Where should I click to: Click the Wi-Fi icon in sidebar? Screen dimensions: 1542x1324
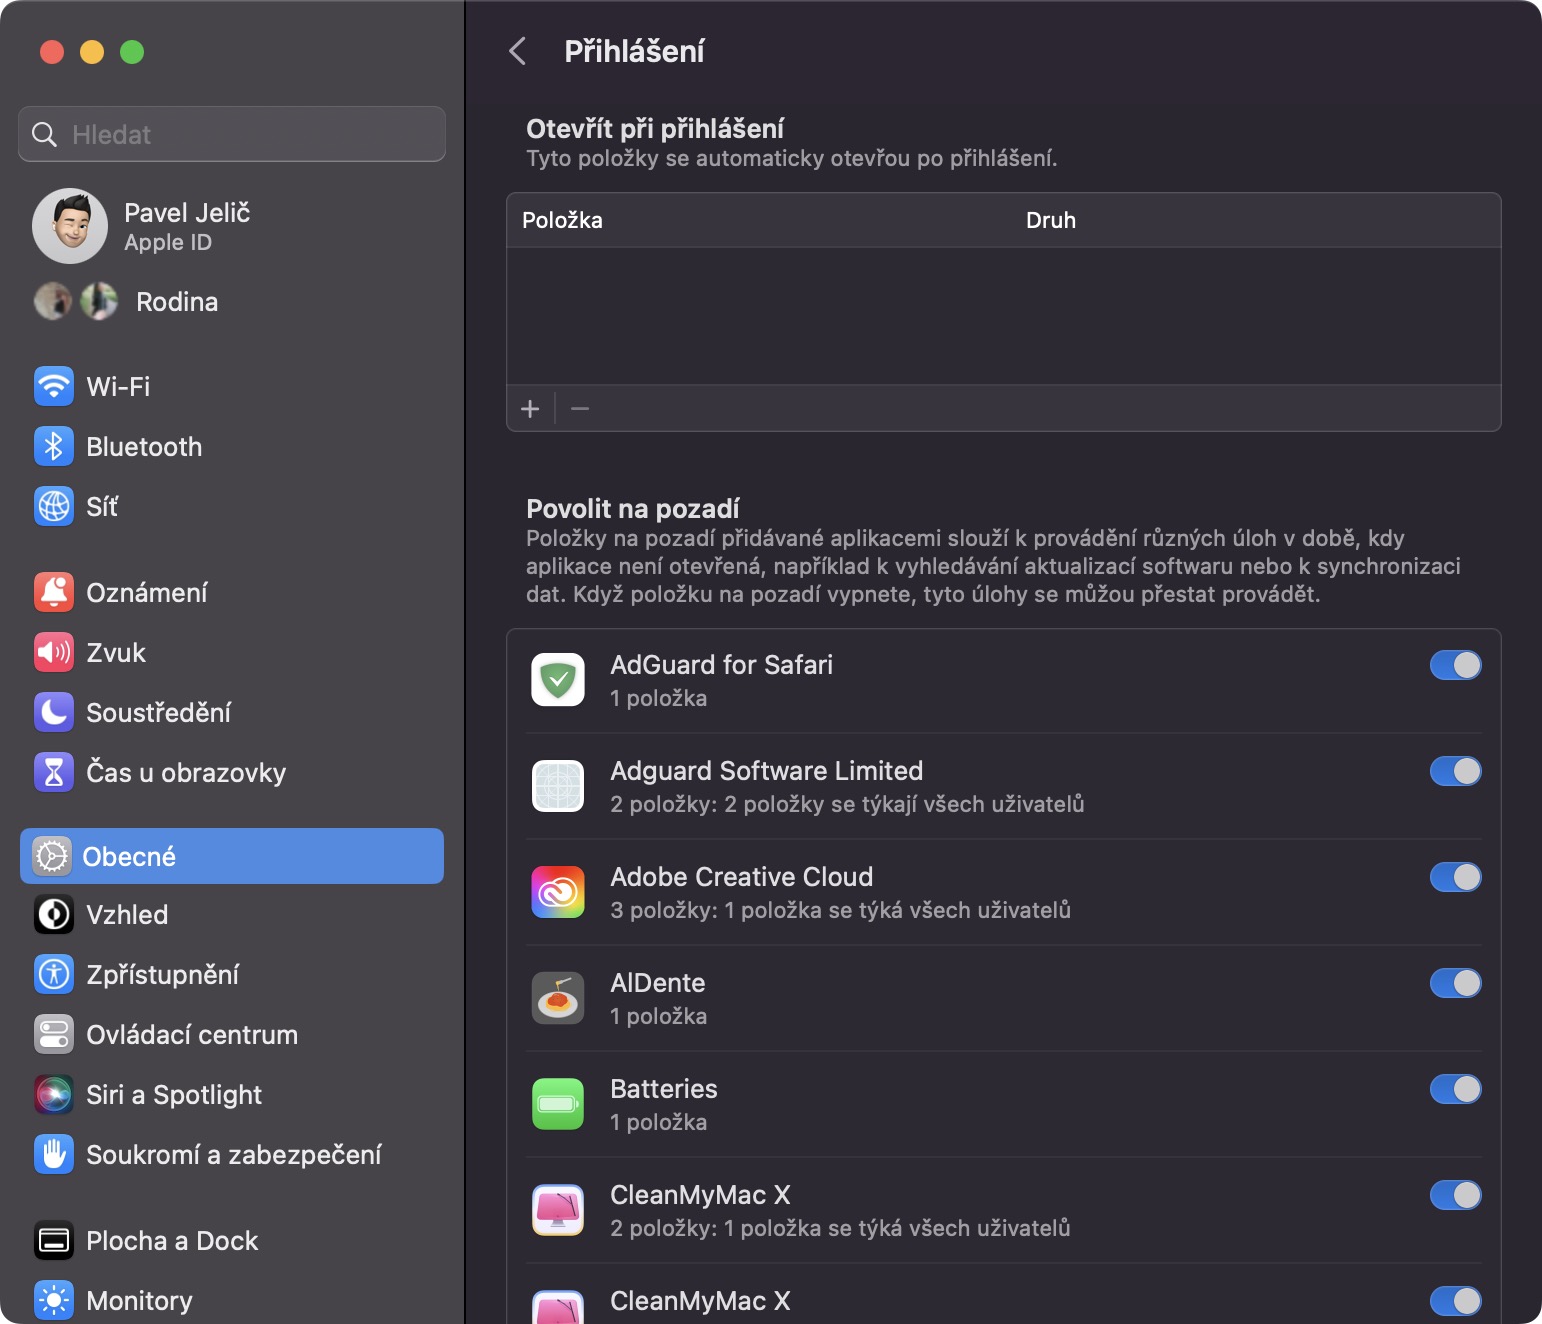[54, 386]
